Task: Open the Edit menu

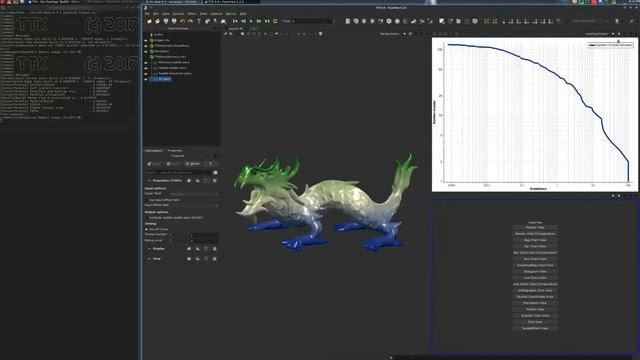Action: [x=156, y=13]
